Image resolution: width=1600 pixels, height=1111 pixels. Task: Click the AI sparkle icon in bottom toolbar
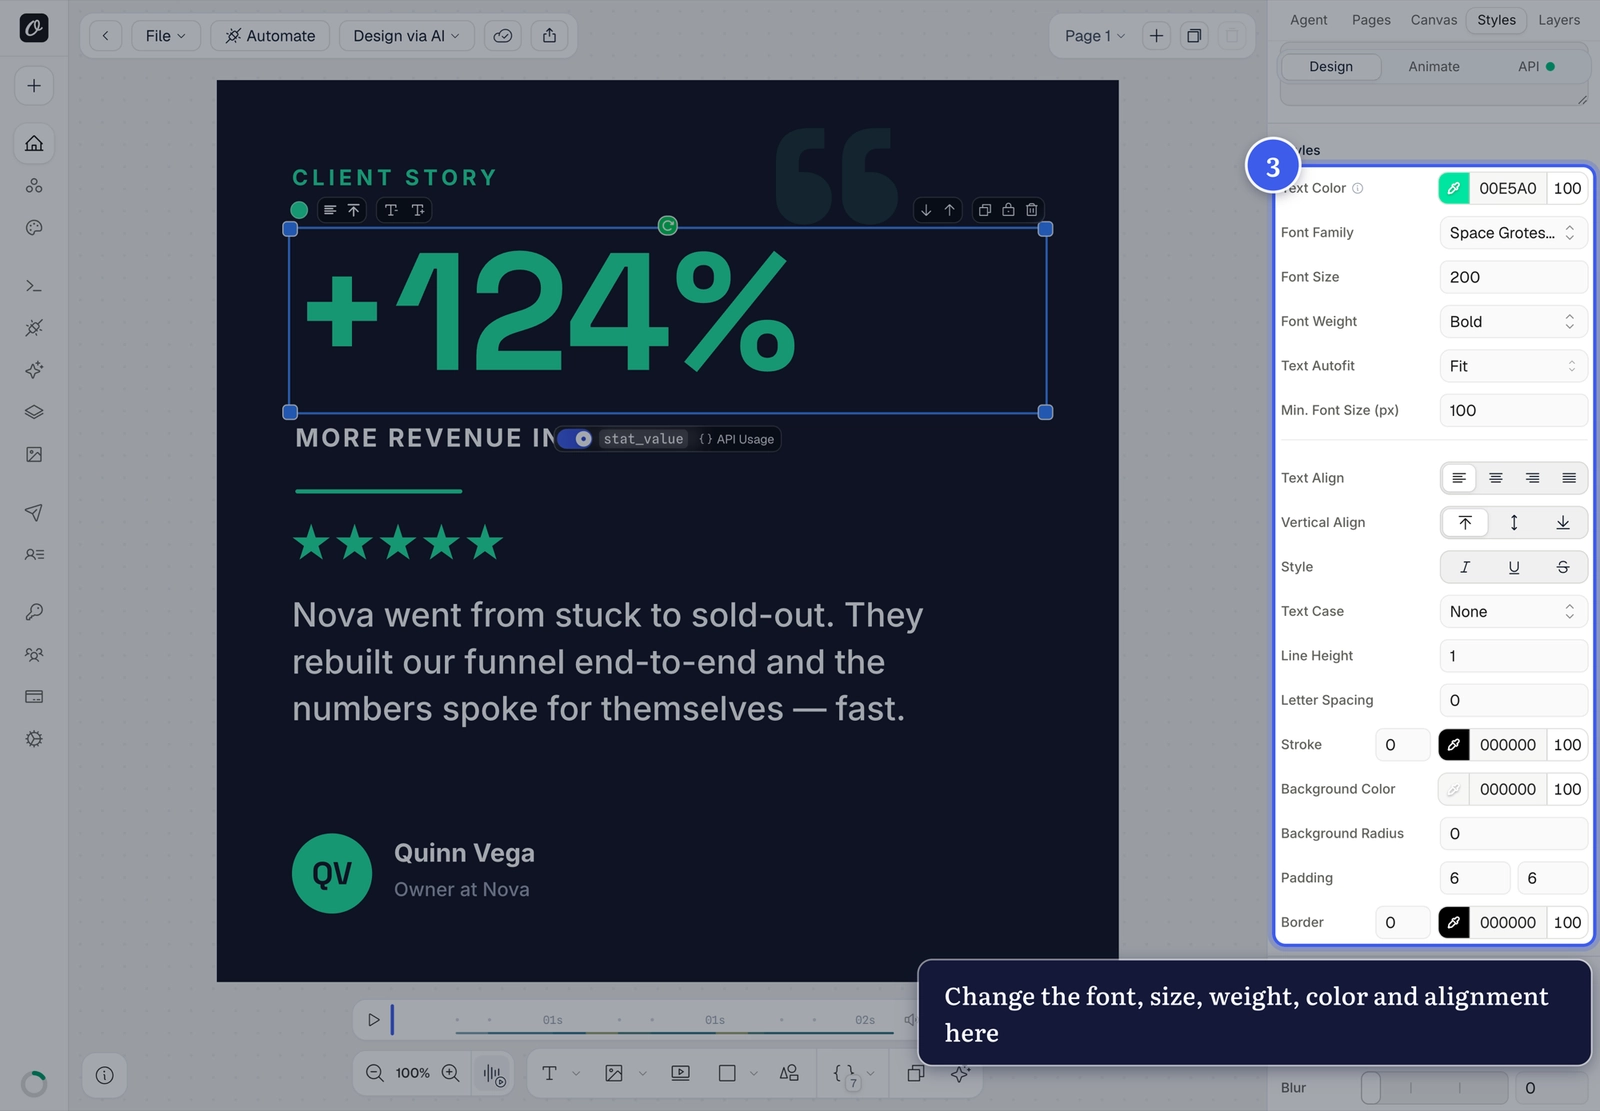coord(960,1073)
